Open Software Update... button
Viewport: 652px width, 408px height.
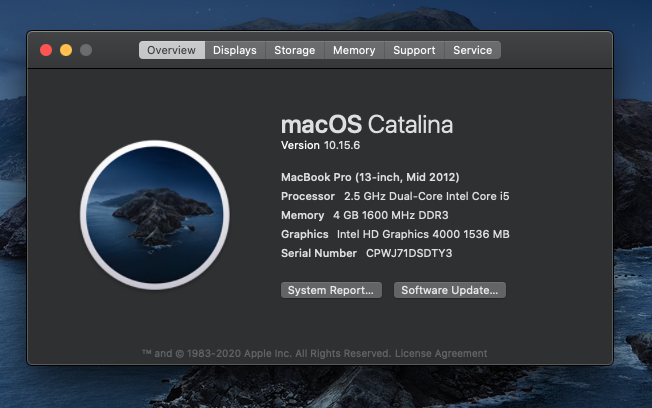click(x=449, y=290)
